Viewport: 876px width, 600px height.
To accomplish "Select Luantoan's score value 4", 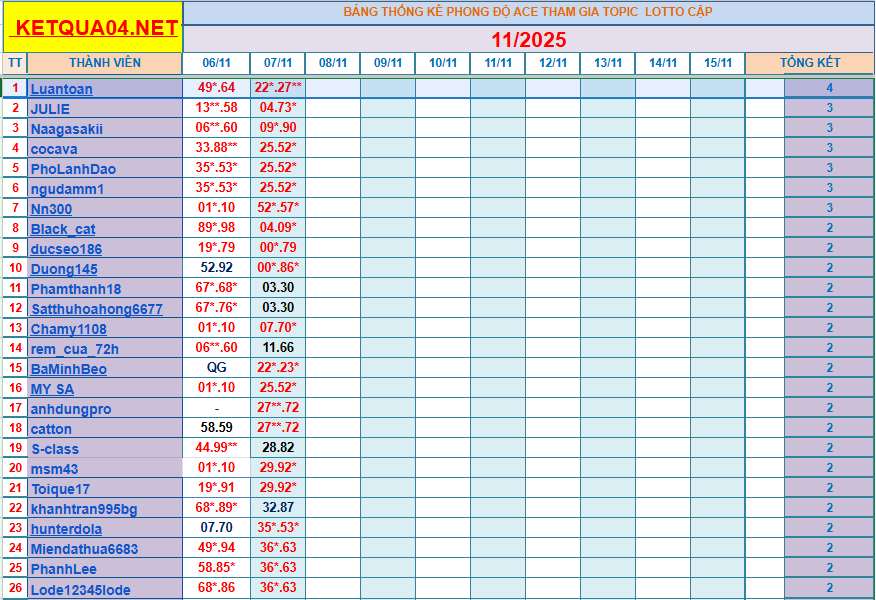I will pyautogui.click(x=829, y=89).
